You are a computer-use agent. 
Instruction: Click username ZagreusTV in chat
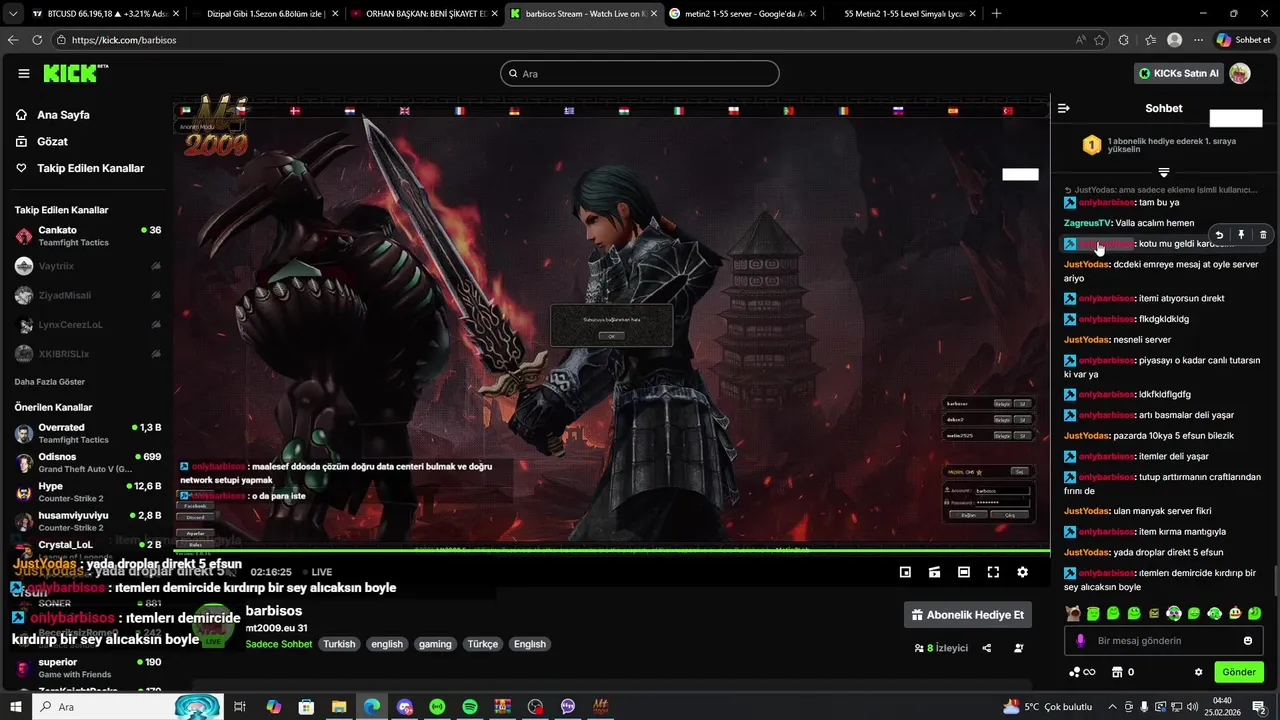(1088, 223)
